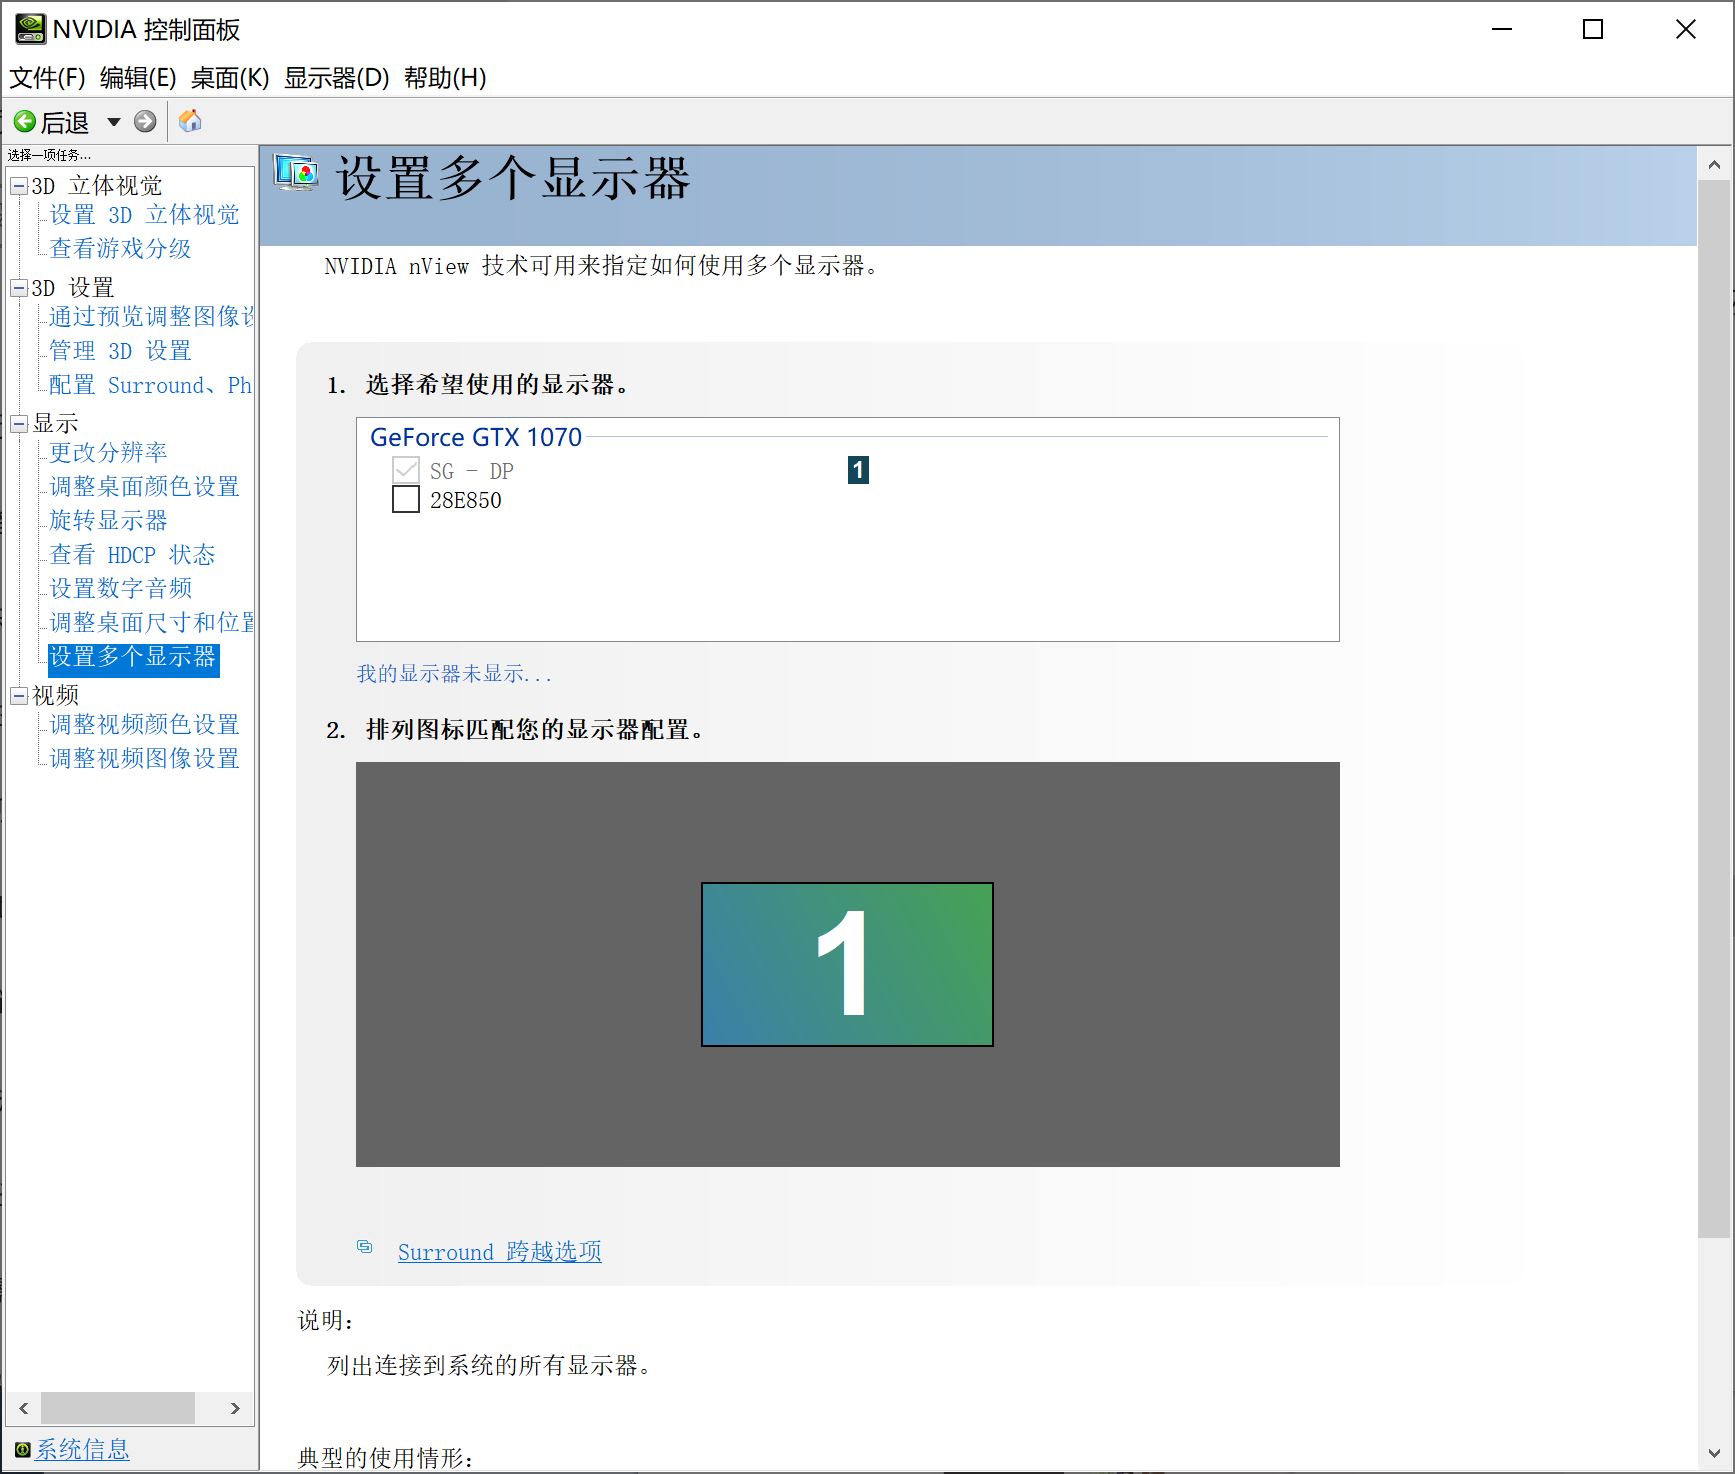Image resolution: width=1735 pixels, height=1474 pixels.
Task: Click the main pane scroll up arrow
Action: coord(1714,165)
